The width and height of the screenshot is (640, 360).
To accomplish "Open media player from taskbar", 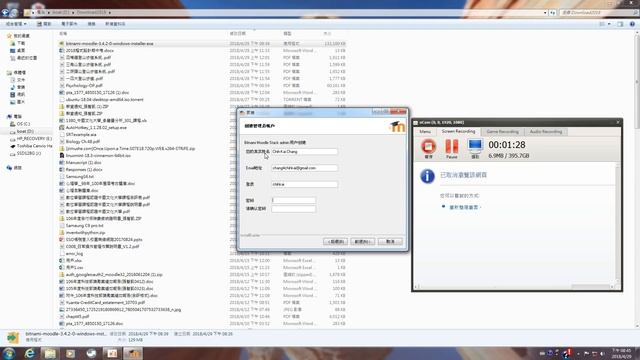I will 71,353.
